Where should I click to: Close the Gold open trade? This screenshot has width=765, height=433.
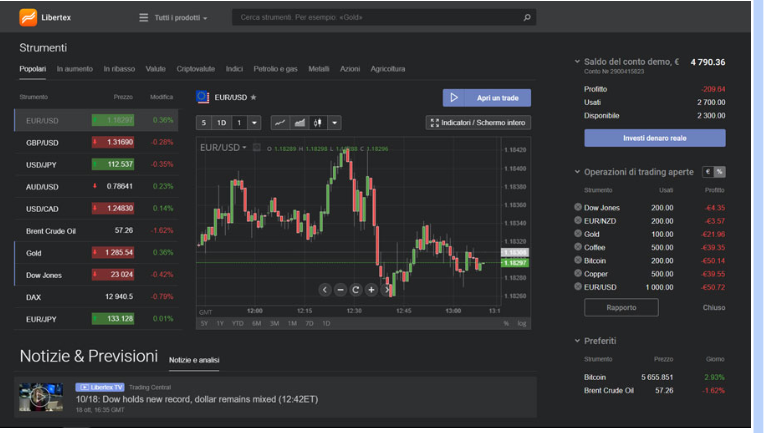[x=578, y=234]
